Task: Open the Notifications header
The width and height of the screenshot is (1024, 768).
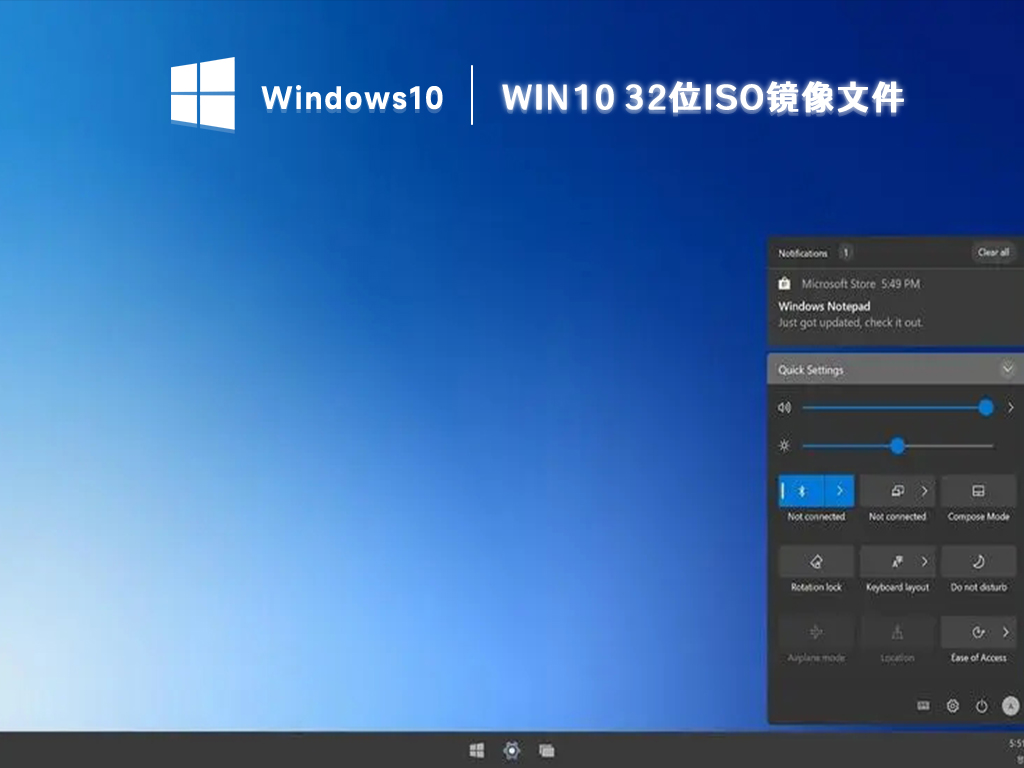Action: pos(801,253)
